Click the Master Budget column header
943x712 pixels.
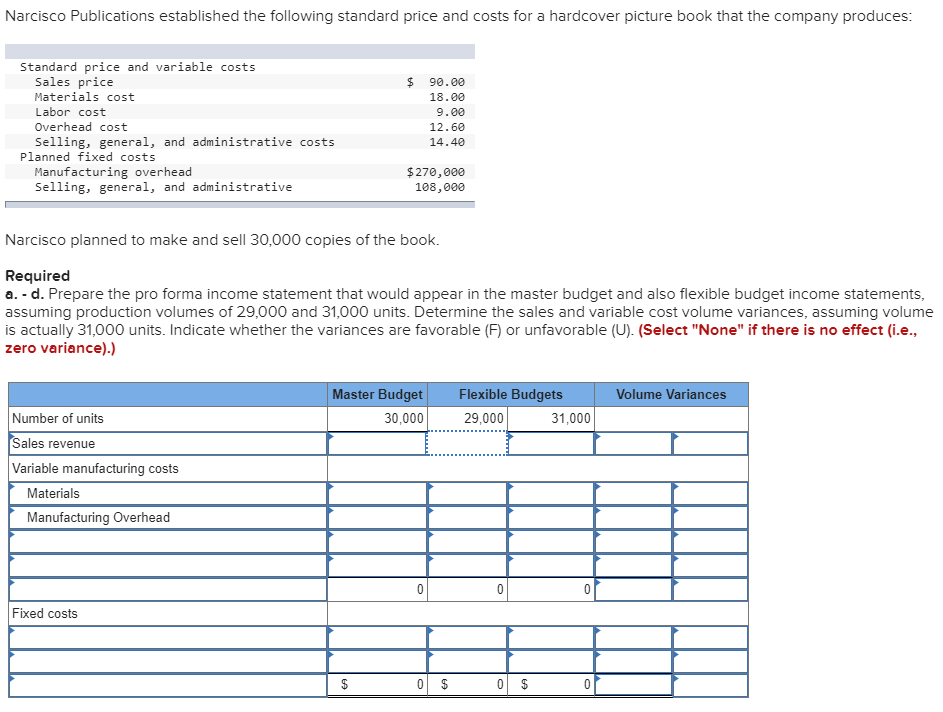[377, 394]
